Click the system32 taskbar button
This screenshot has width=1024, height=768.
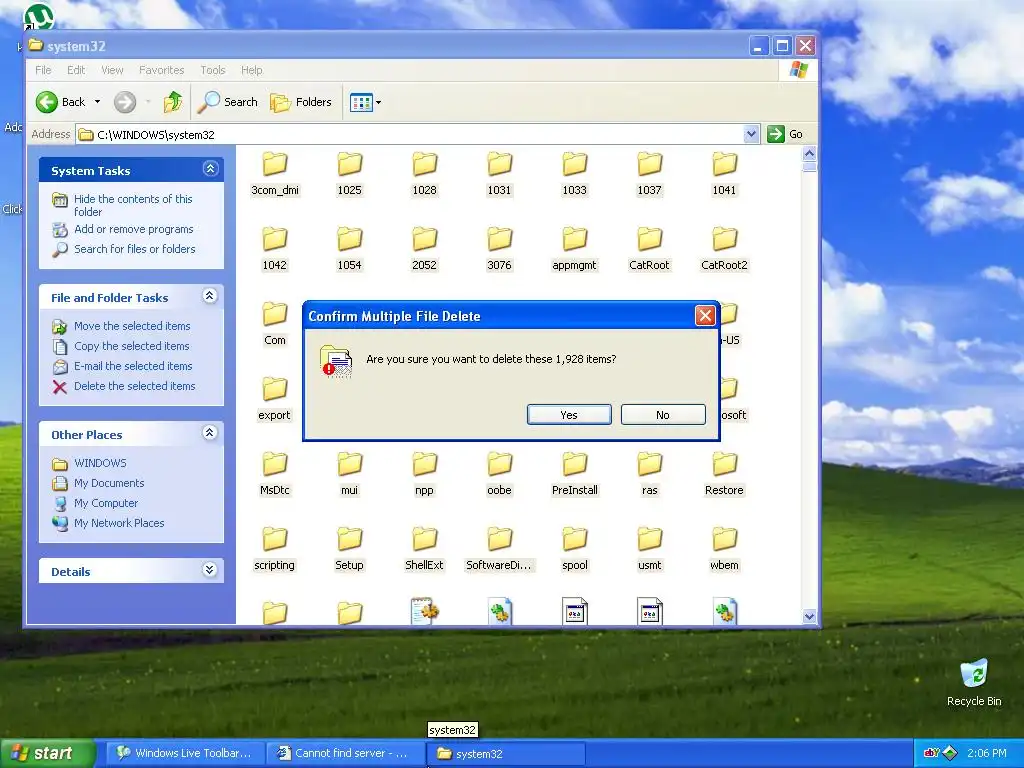coord(506,753)
